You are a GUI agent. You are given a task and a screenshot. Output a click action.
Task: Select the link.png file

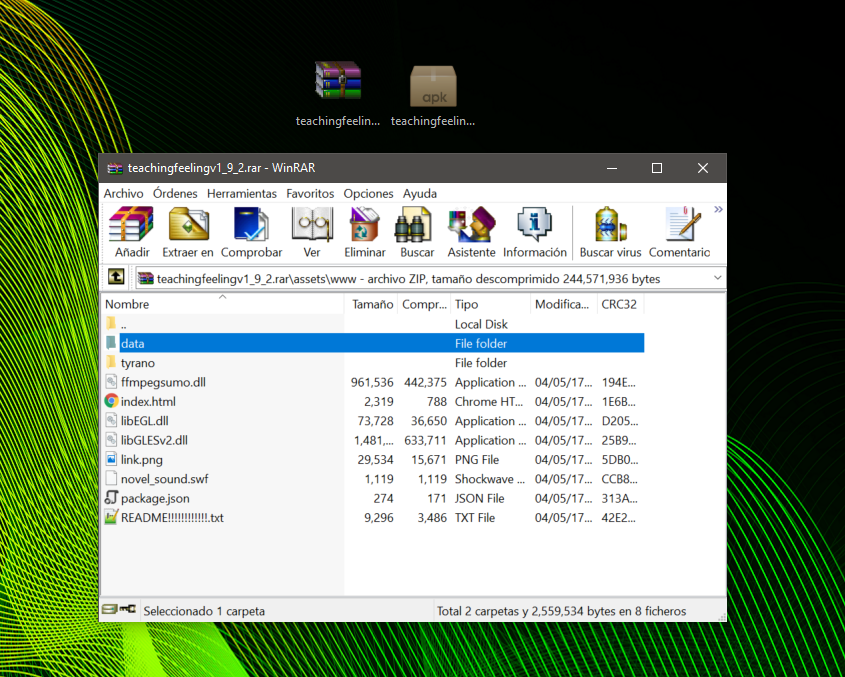[373, 460]
